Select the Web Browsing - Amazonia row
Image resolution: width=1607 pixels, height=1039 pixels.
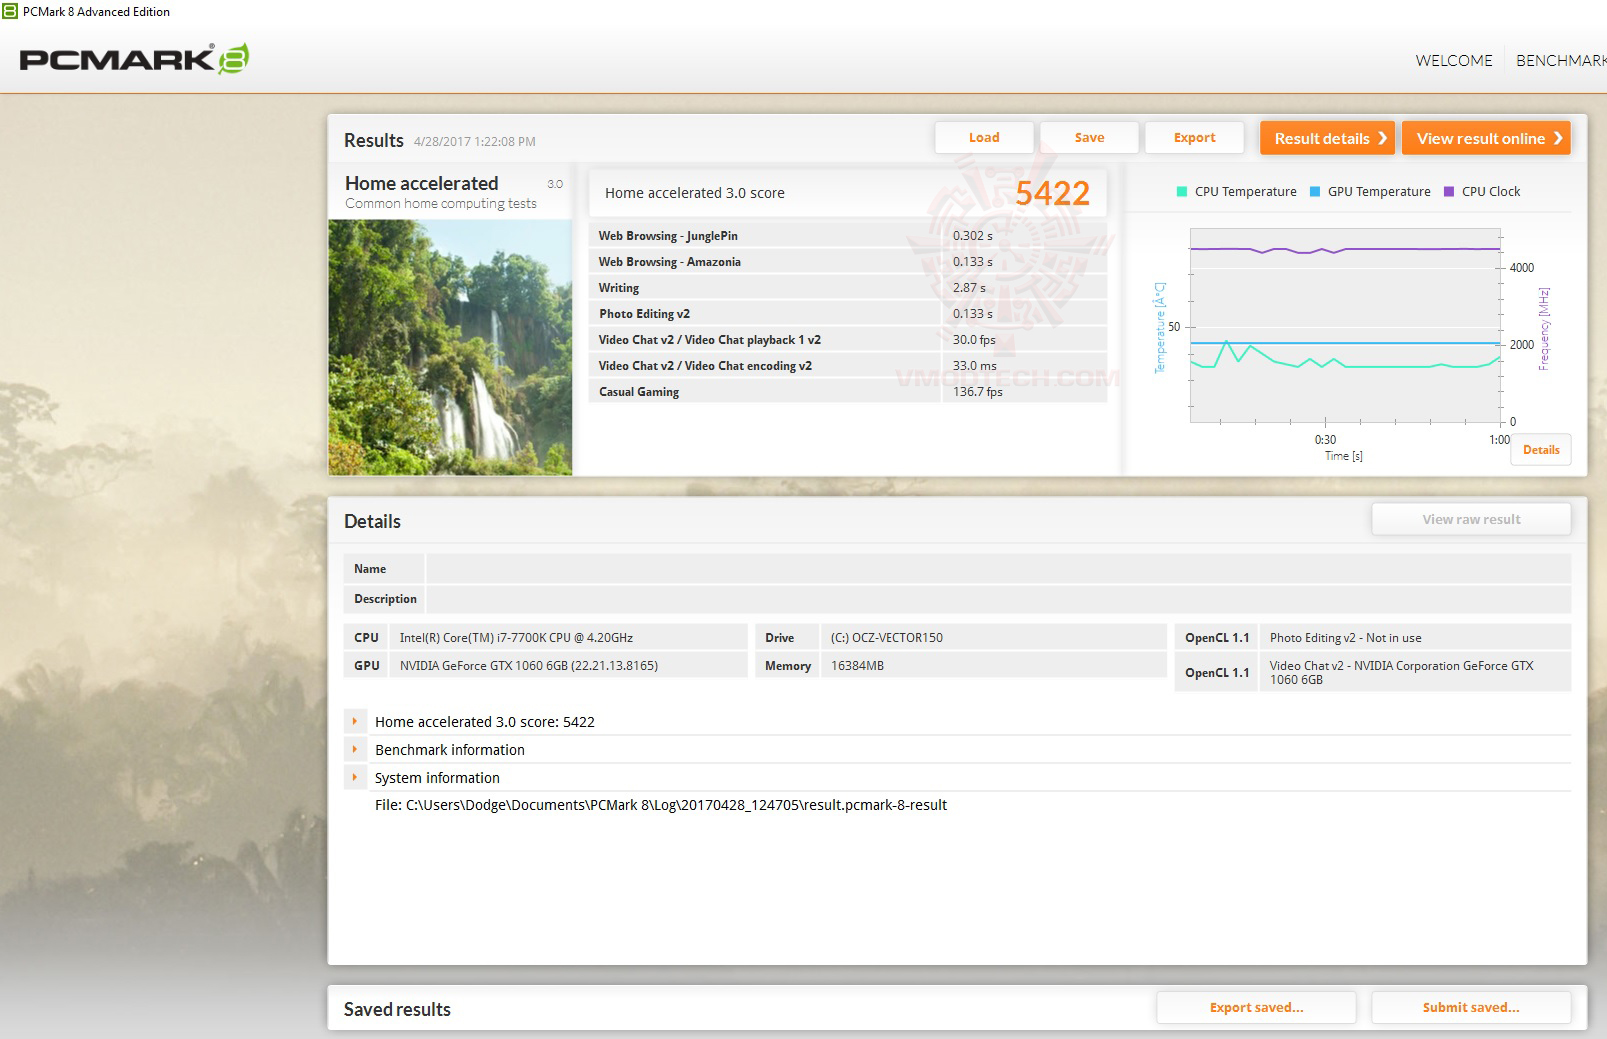848,262
